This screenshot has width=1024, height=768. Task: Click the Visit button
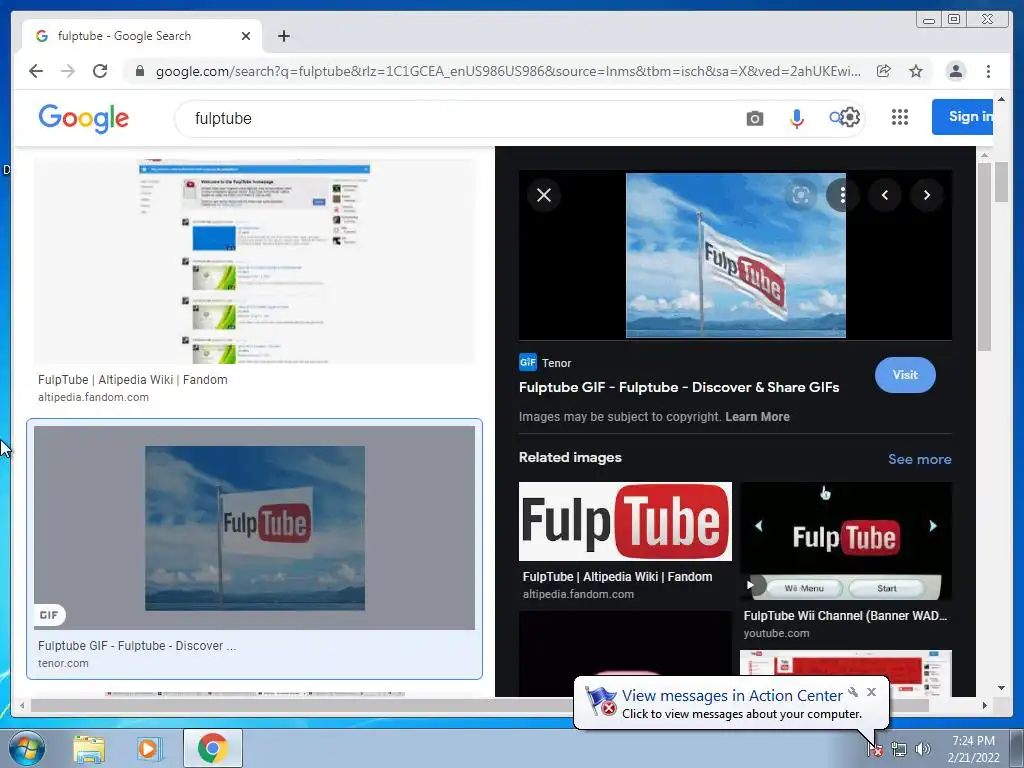[x=905, y=375]
